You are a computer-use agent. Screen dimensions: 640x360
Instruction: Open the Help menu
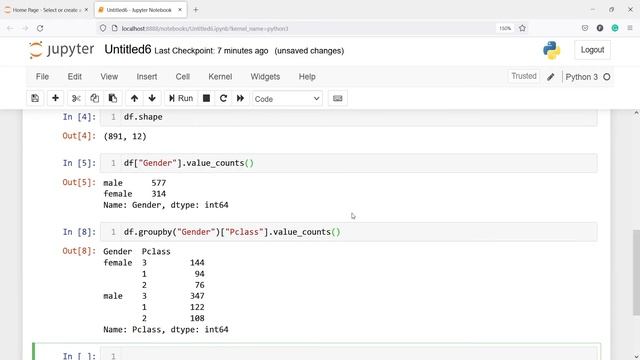pos(307,77)
